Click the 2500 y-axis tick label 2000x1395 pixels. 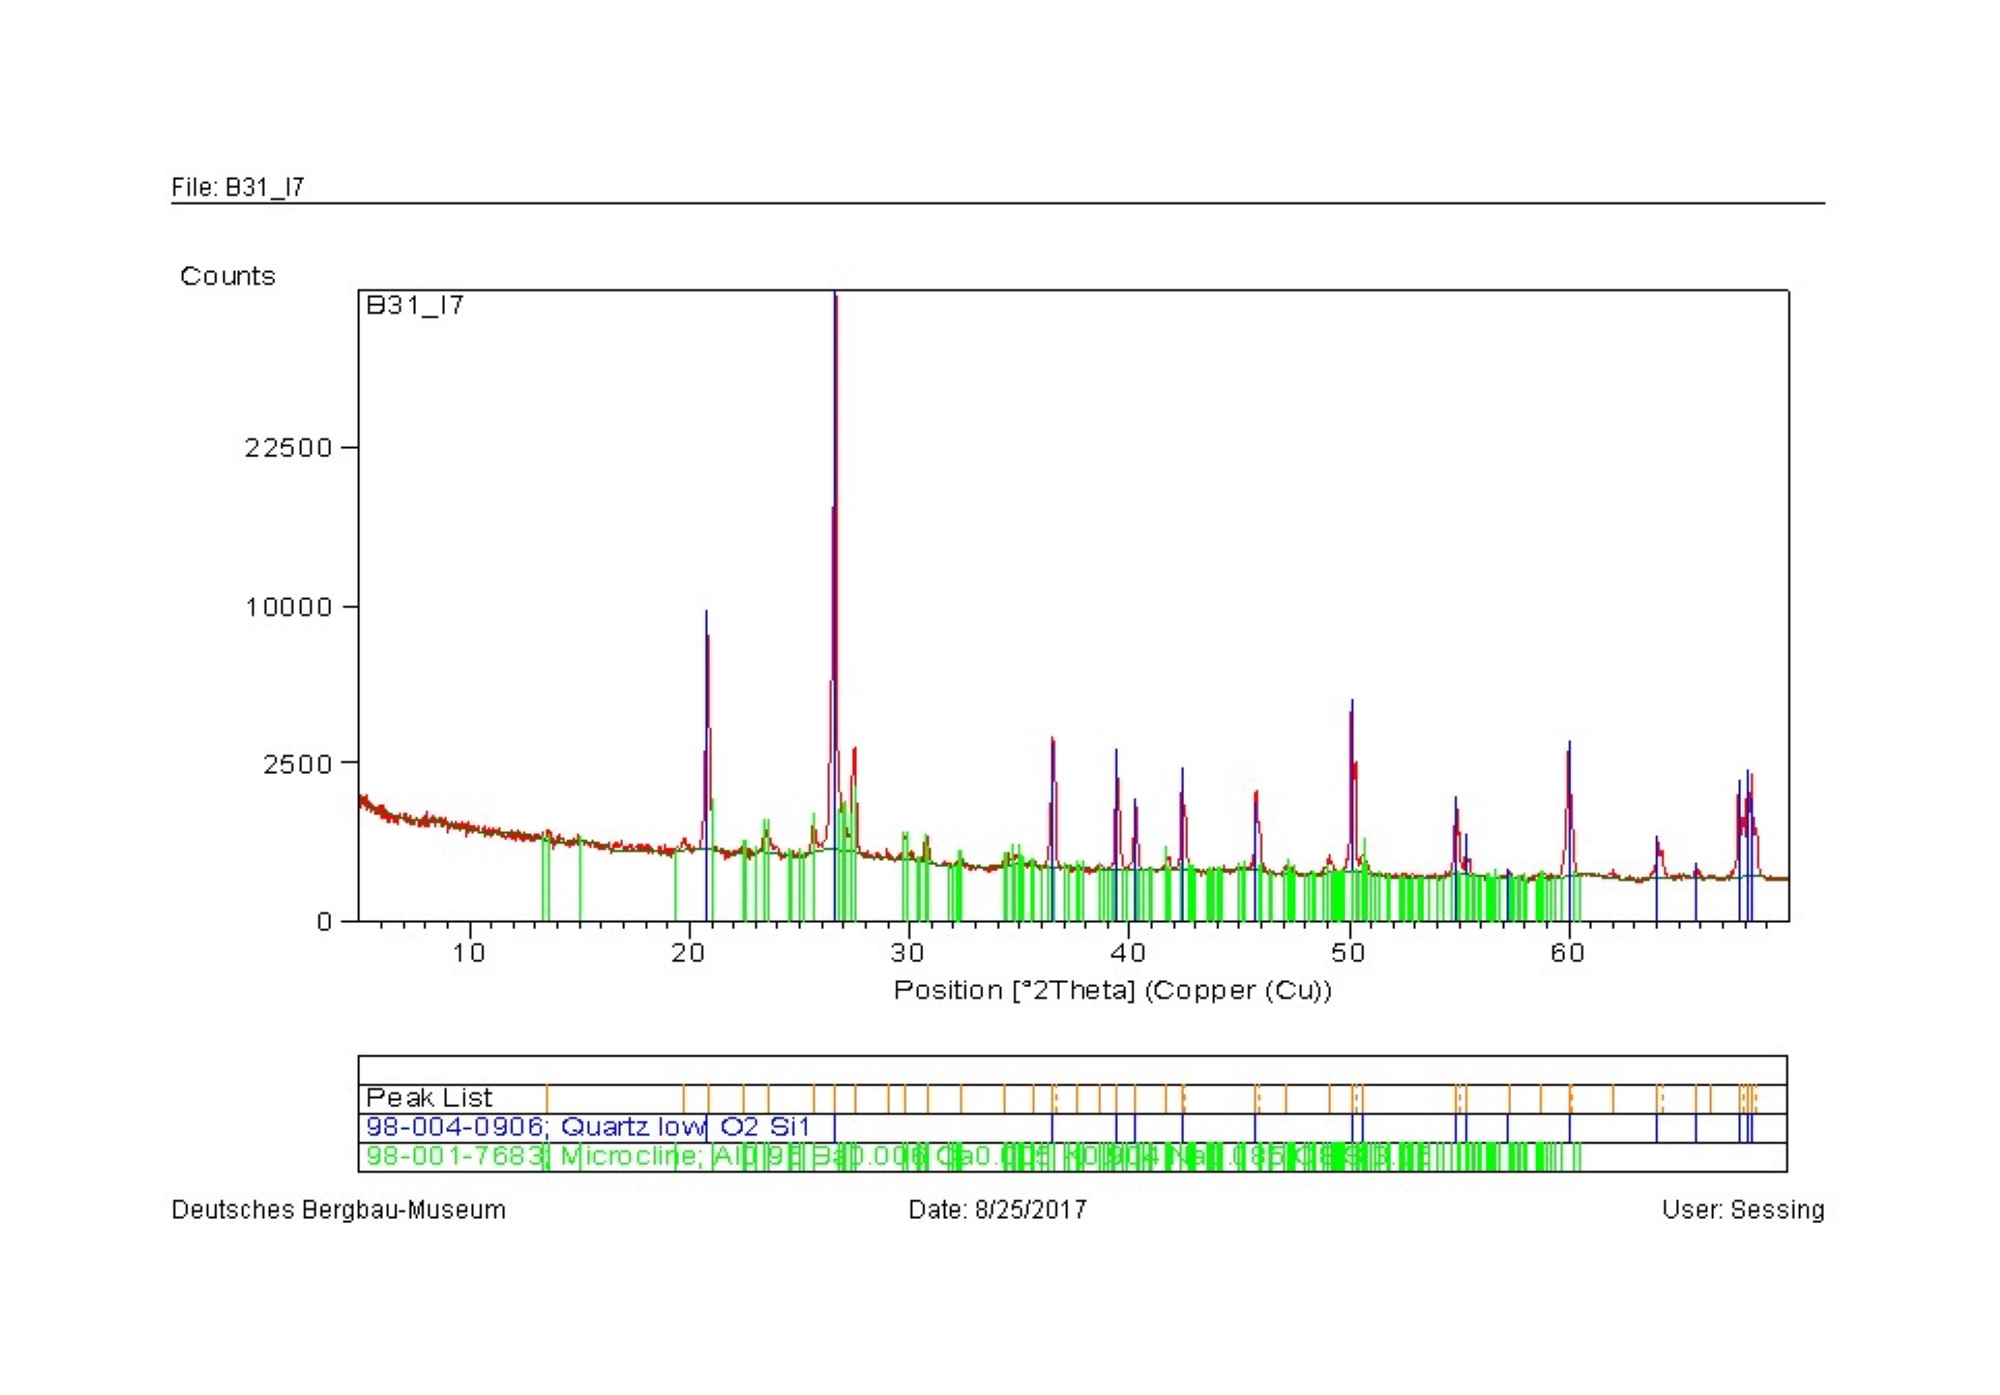296,764
